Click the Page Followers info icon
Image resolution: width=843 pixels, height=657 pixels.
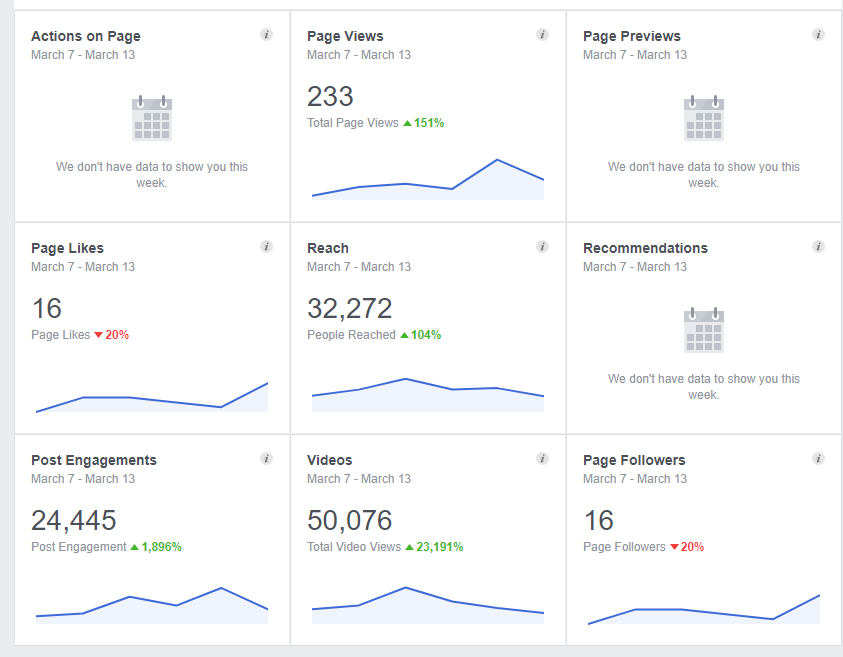(x=818, y=459)
